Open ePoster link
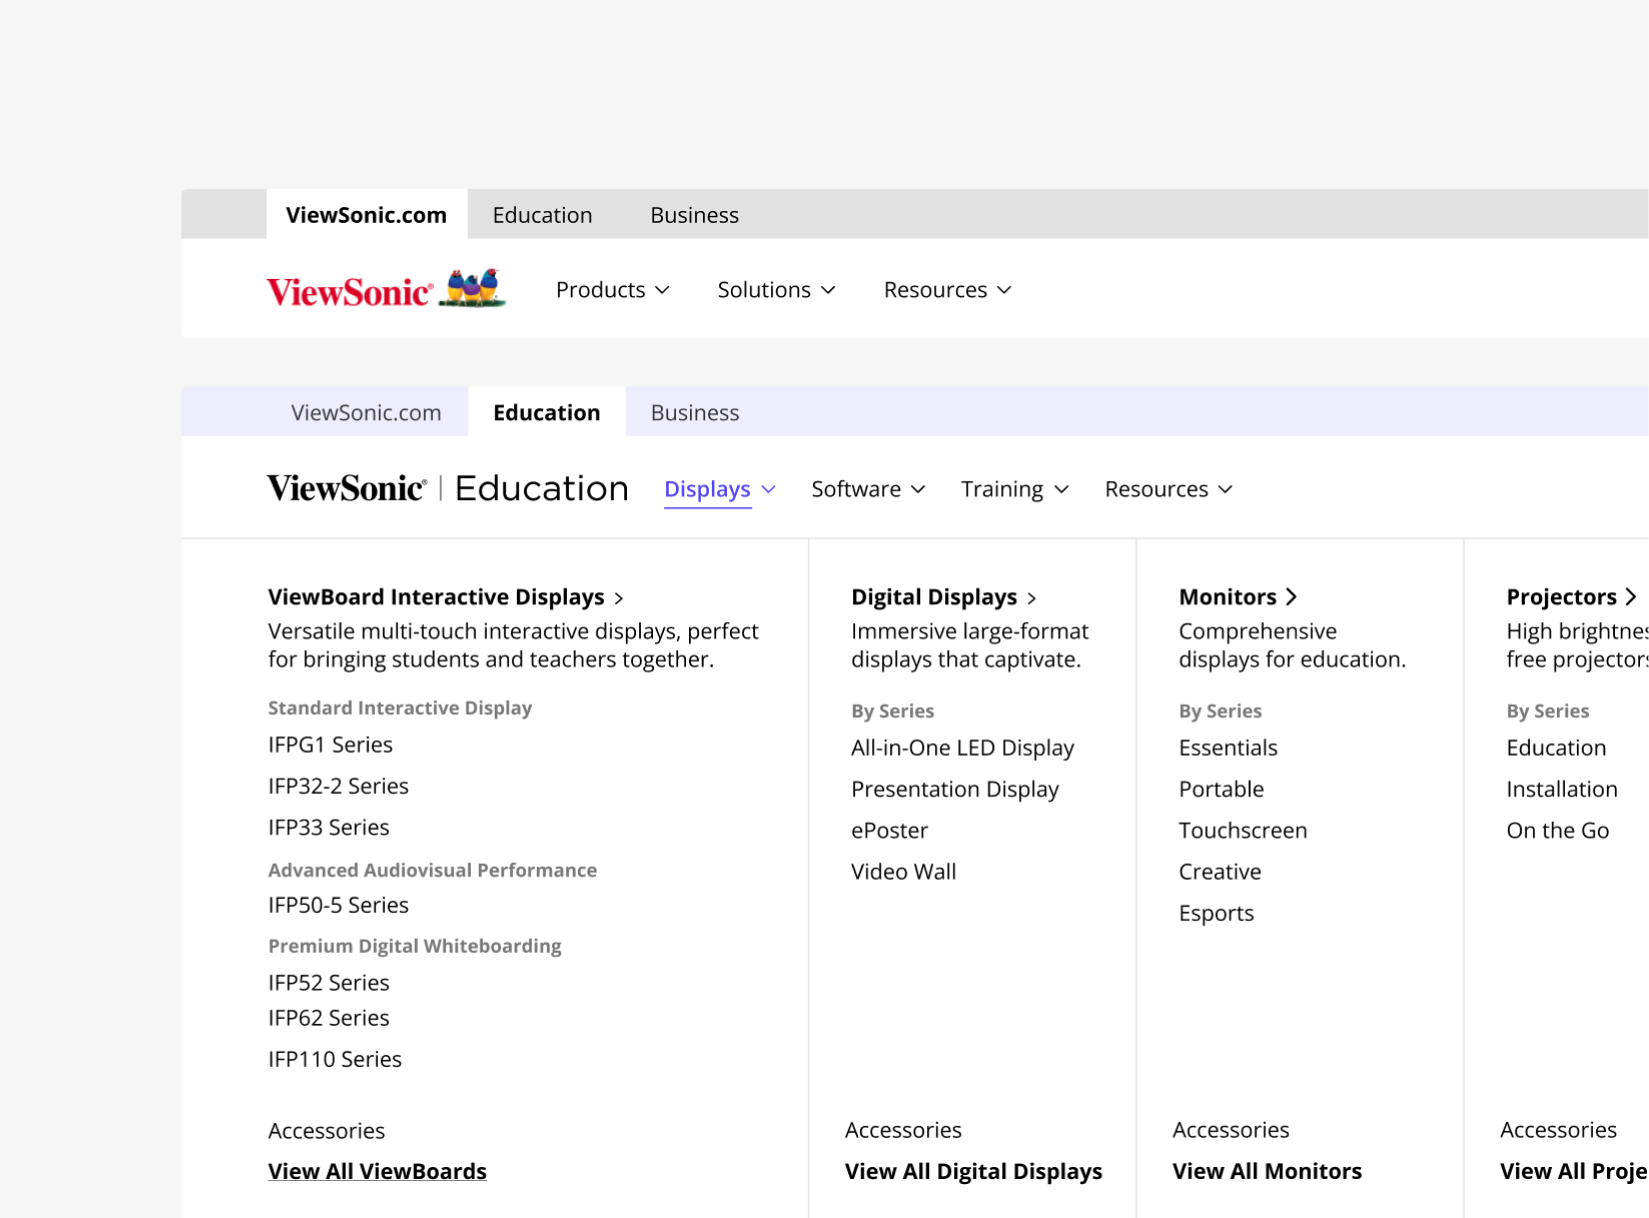The image size is (1649, 1218). click(889, 830)
